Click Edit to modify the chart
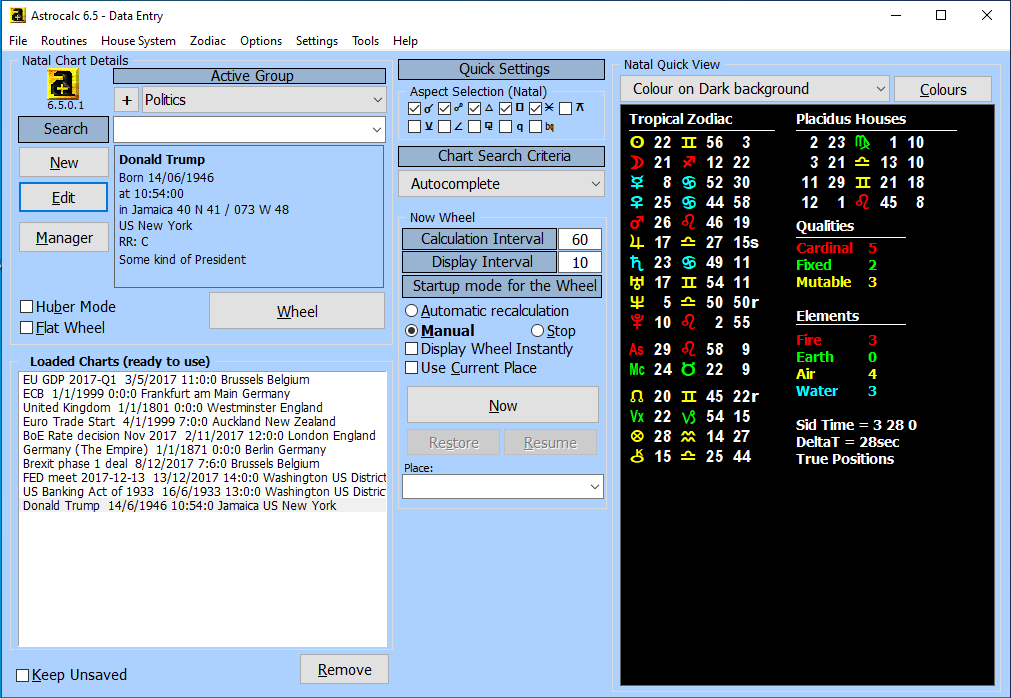The width and height of the screenshot is (1011, 698). (x=63, y=197)
